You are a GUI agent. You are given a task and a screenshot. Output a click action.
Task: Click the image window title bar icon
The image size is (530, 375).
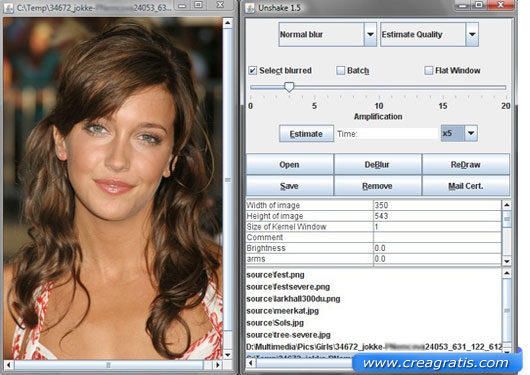point(8,8)
